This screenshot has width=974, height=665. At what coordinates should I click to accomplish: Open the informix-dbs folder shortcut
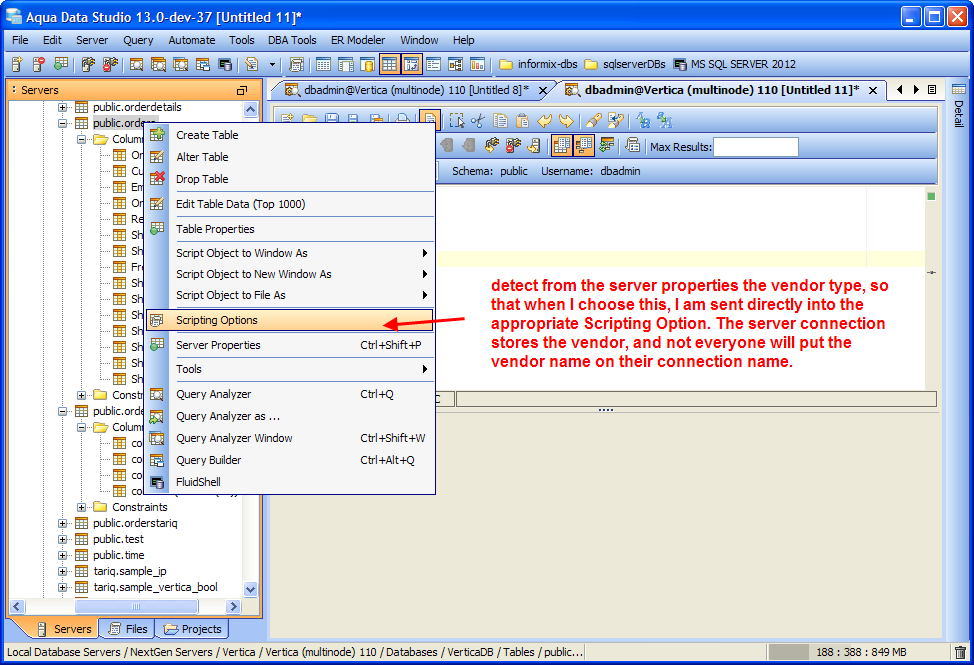539,64
